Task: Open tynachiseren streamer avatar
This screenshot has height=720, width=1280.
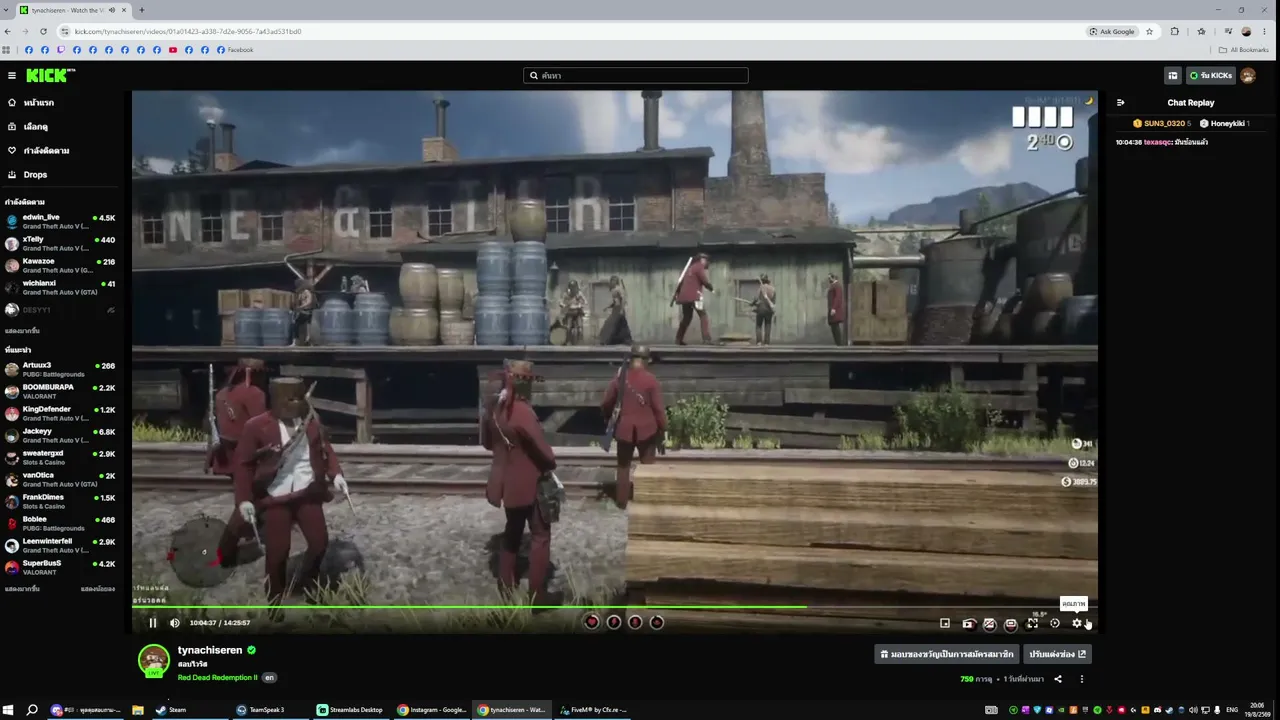Action: point(153,660)
